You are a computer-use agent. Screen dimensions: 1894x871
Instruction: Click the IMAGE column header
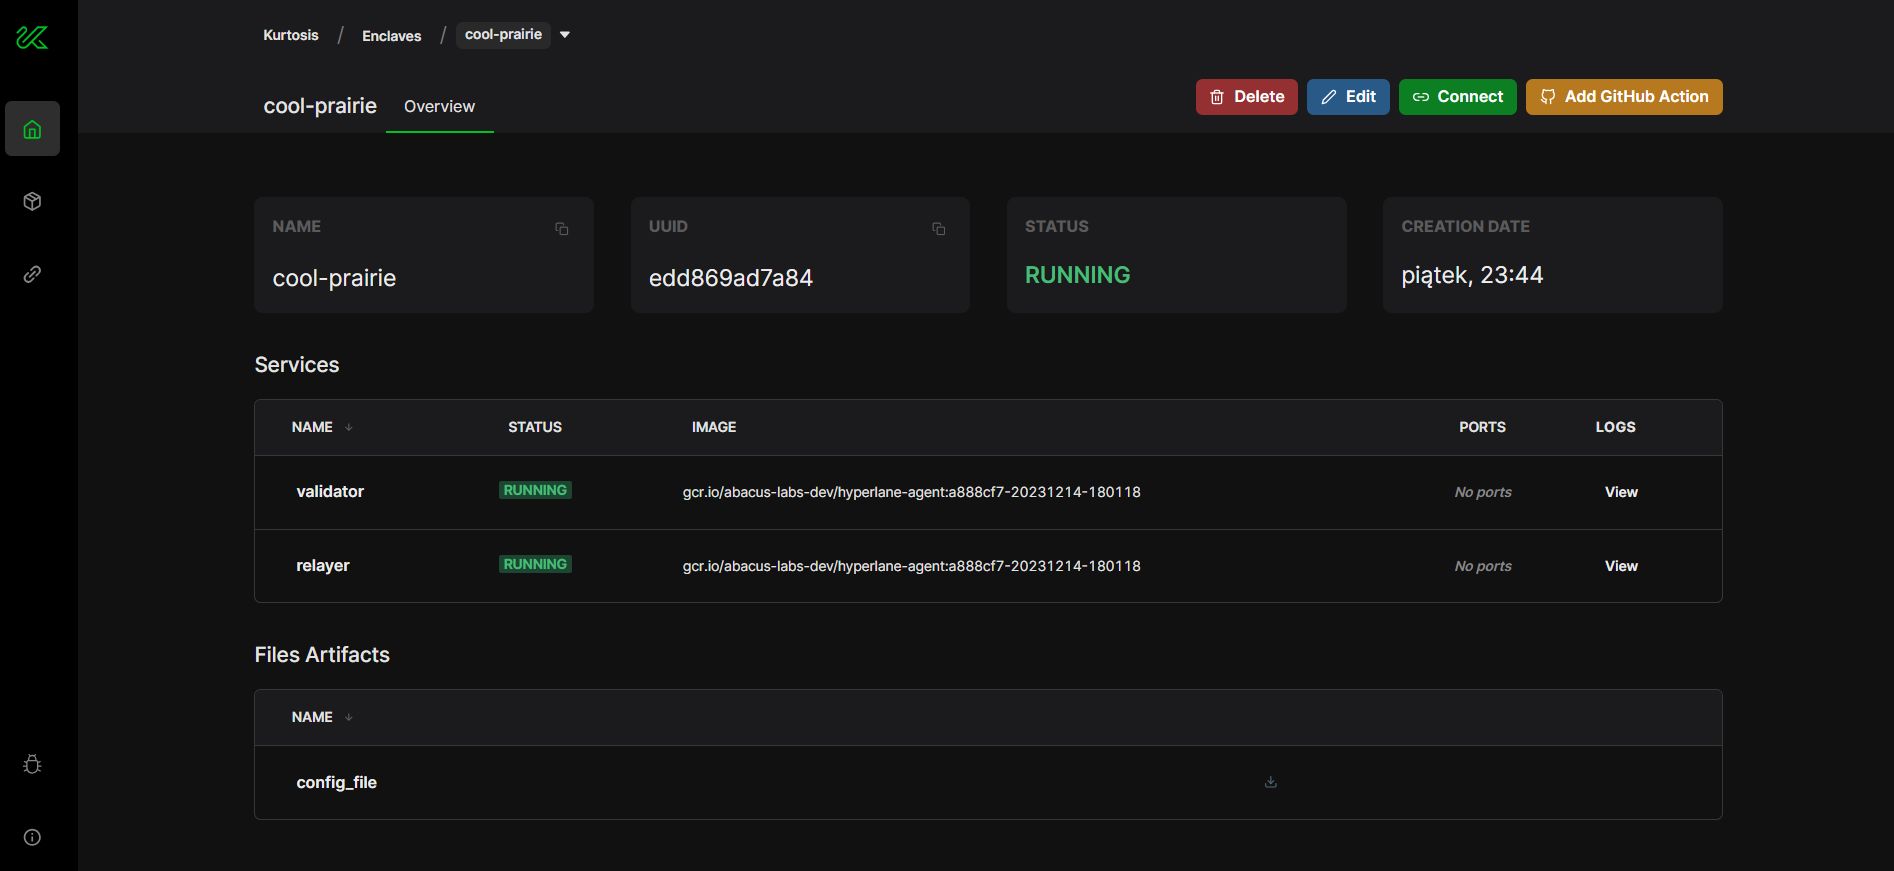(x=714, y=427)
